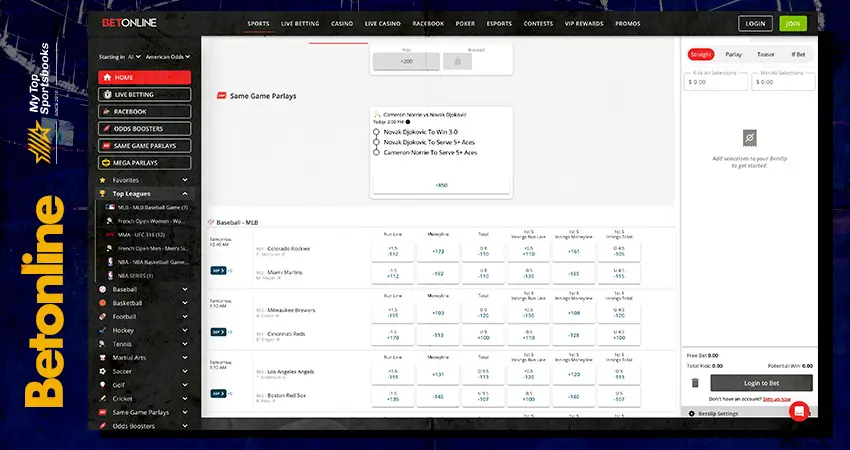The image size is (850, 450).
Task: Open the Same Game Parlays sidebar button
Action: (144, 146)
